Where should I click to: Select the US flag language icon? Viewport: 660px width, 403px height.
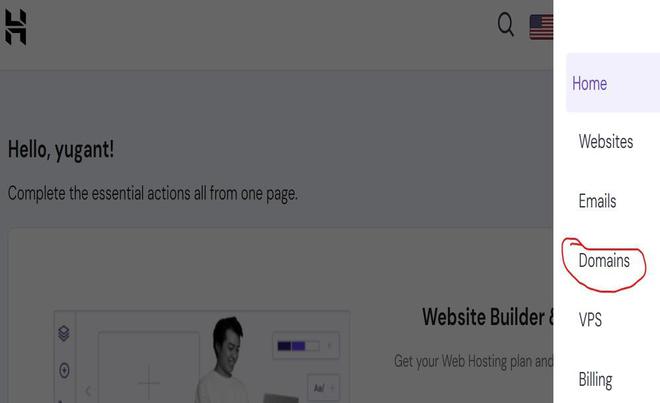(541, 27)
